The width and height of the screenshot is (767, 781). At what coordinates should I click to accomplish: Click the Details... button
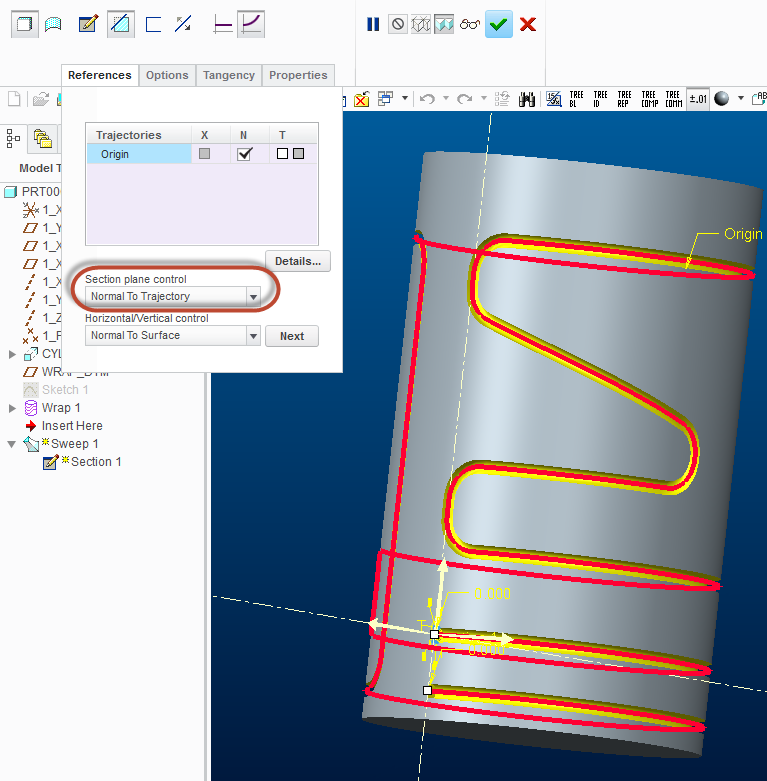click(x=298, y=261)
